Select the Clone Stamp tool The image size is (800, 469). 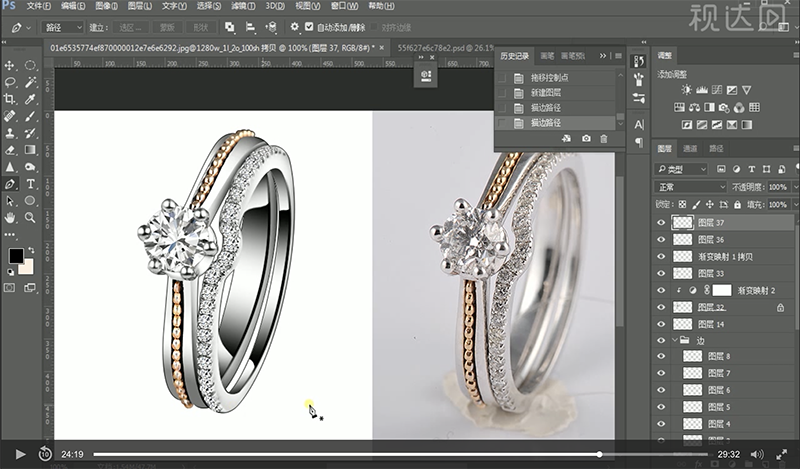(10, 133)
